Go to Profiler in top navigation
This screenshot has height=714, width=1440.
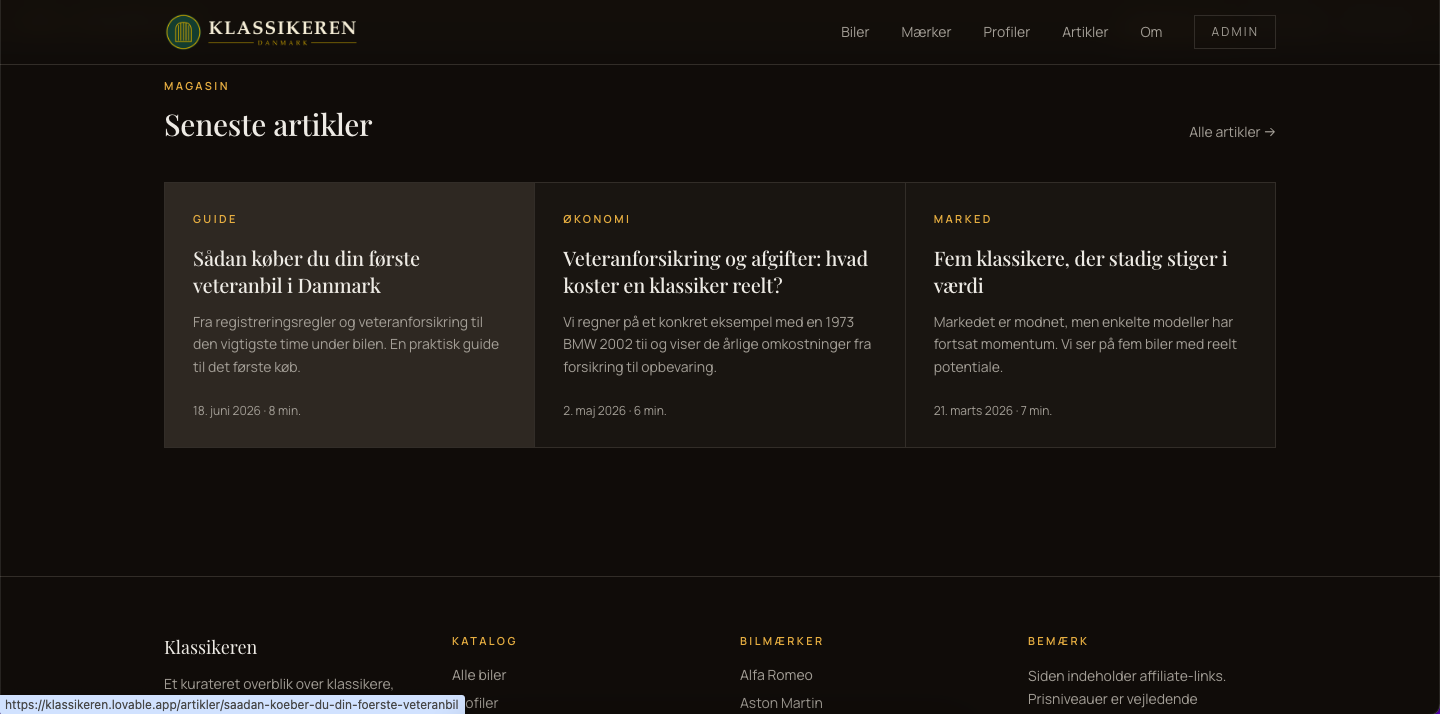coord(1006,32)
